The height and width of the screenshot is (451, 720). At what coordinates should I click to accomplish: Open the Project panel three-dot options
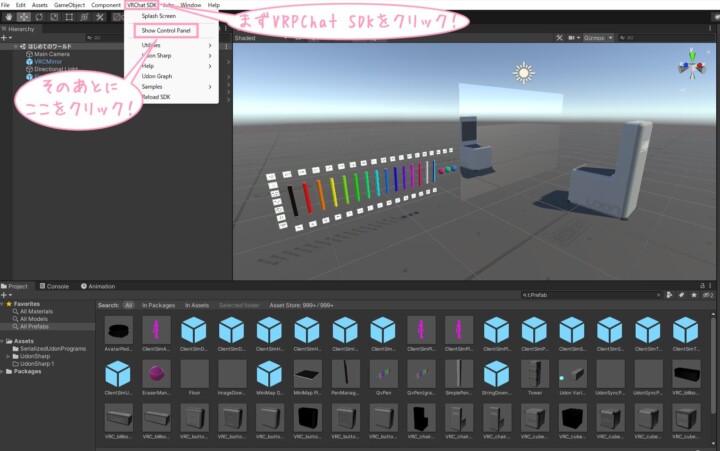710,286
